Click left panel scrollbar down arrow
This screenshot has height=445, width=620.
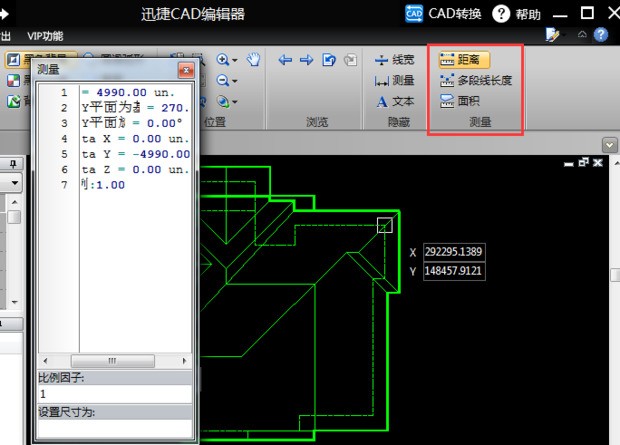tap(15, 302)
